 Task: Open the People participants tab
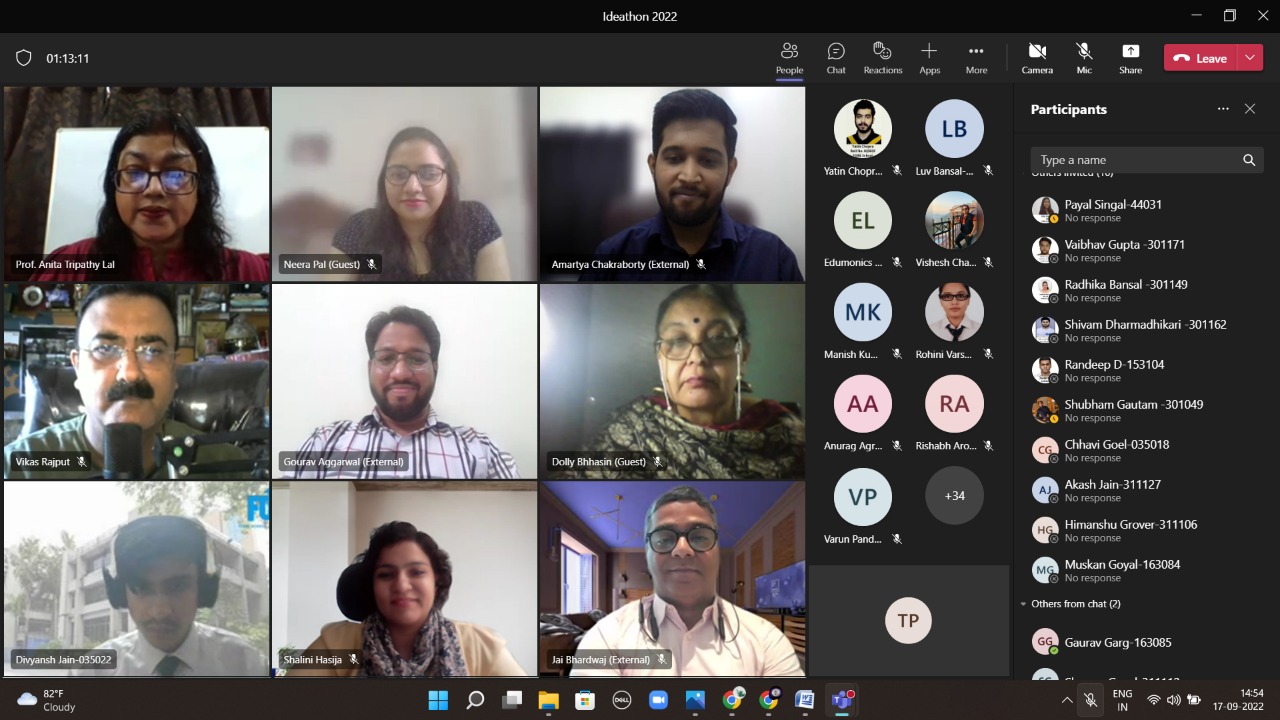point(789,58)
